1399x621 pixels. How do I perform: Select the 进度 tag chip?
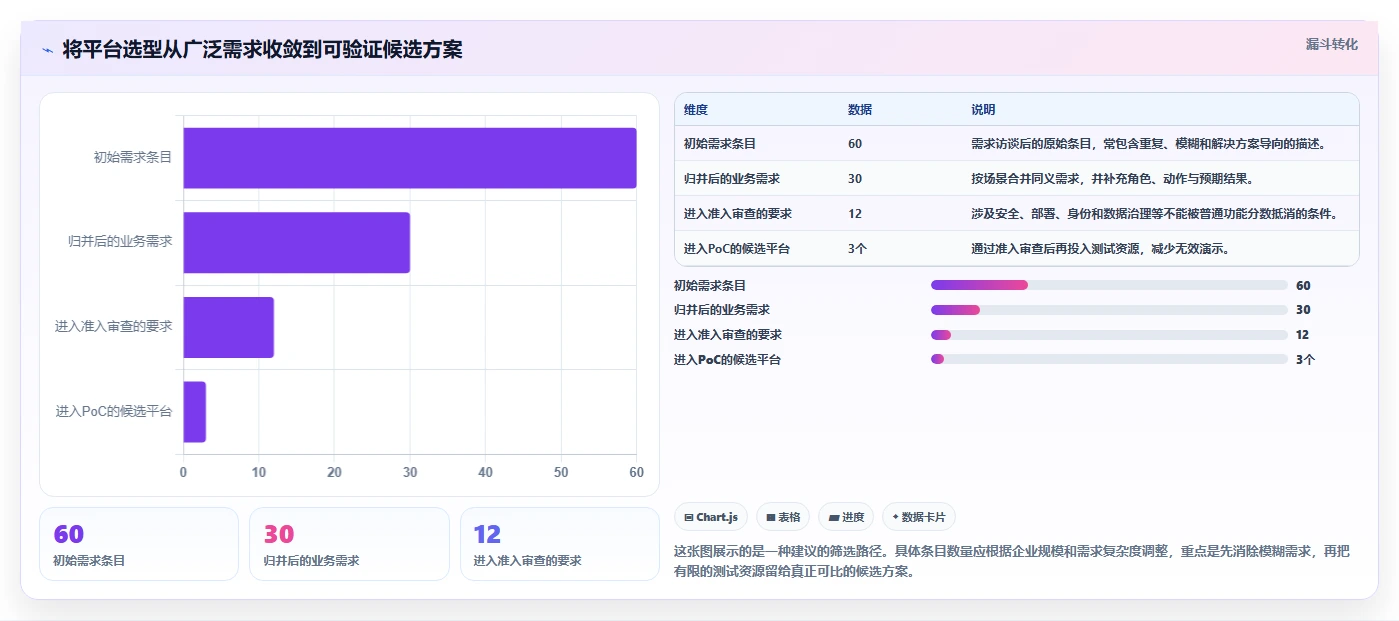pyautogui.click(x=845, y=517)
